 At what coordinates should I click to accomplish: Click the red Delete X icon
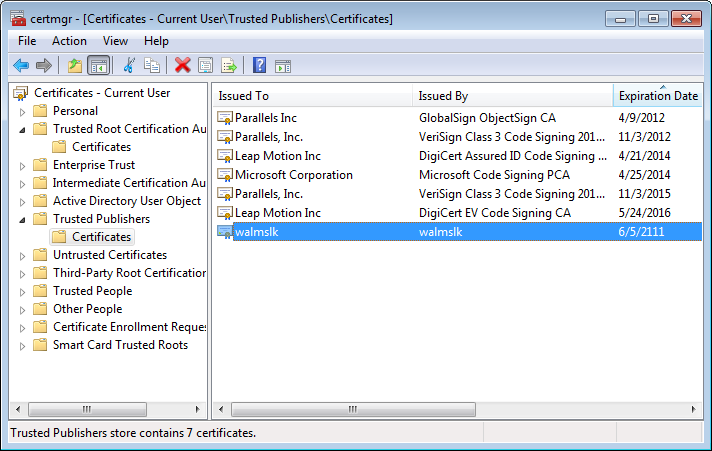pyautogui.click(x=182, y=66)
